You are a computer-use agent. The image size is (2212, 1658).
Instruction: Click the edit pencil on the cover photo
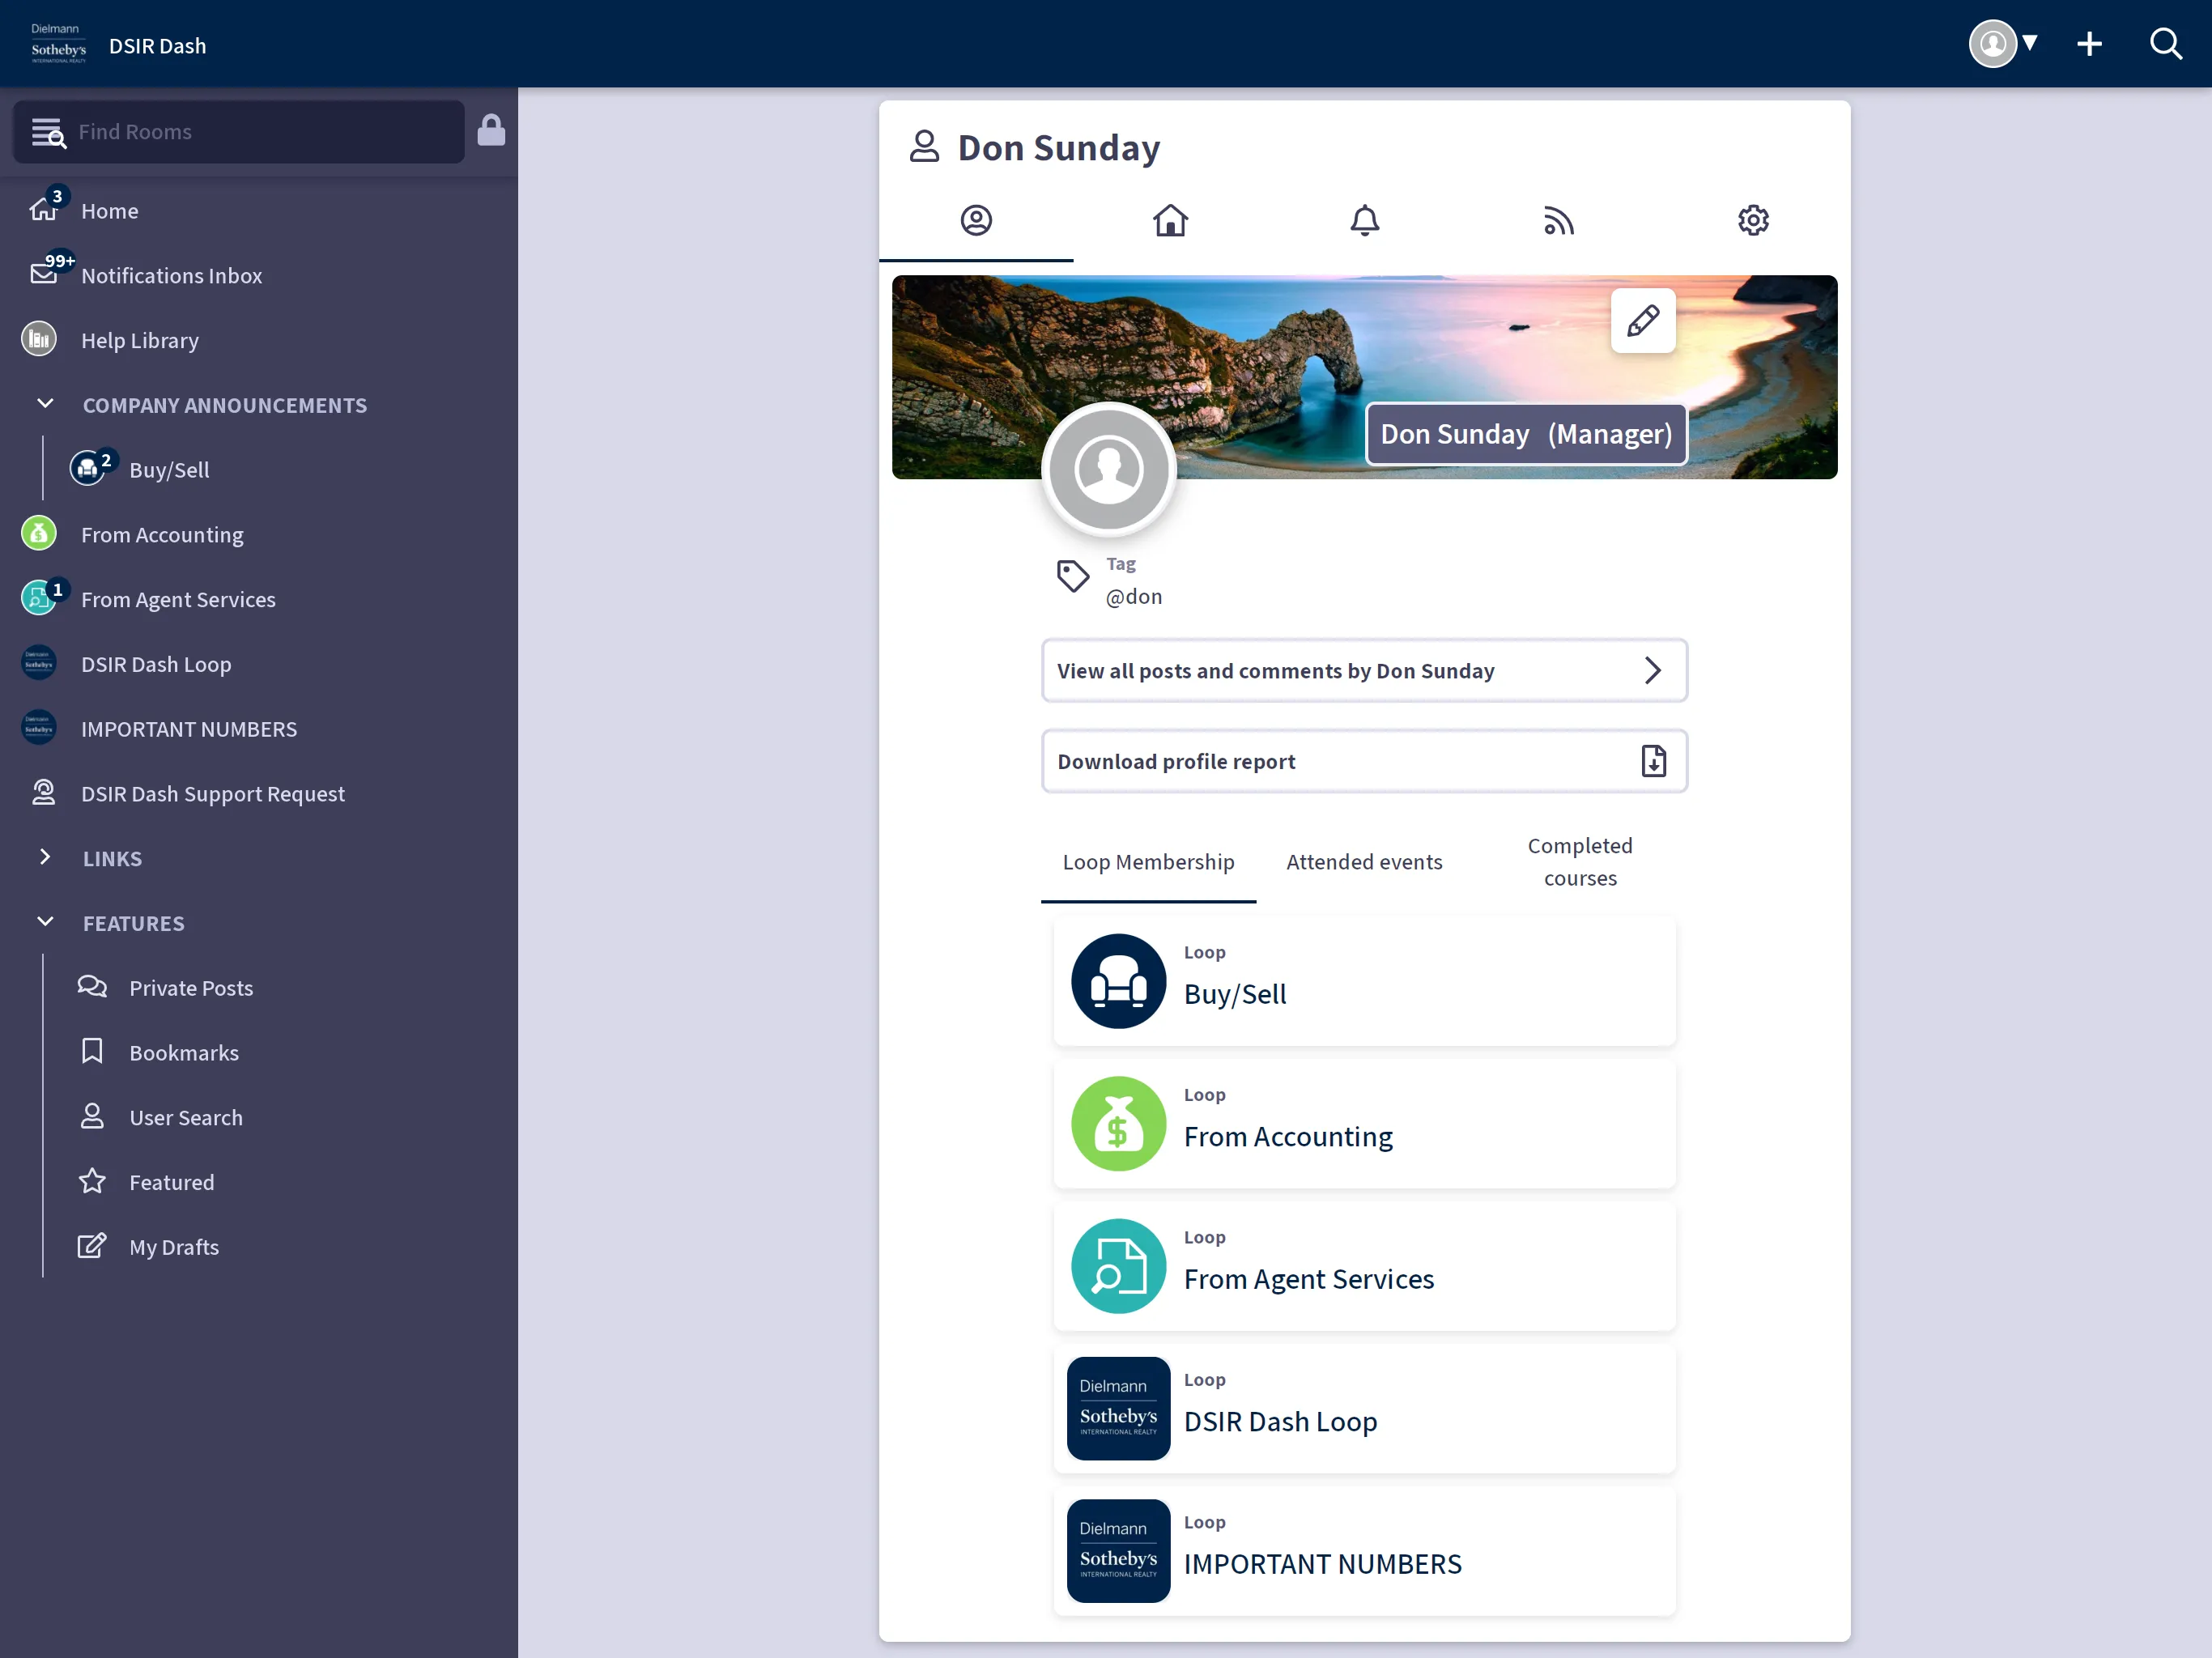pos(1643,321)
